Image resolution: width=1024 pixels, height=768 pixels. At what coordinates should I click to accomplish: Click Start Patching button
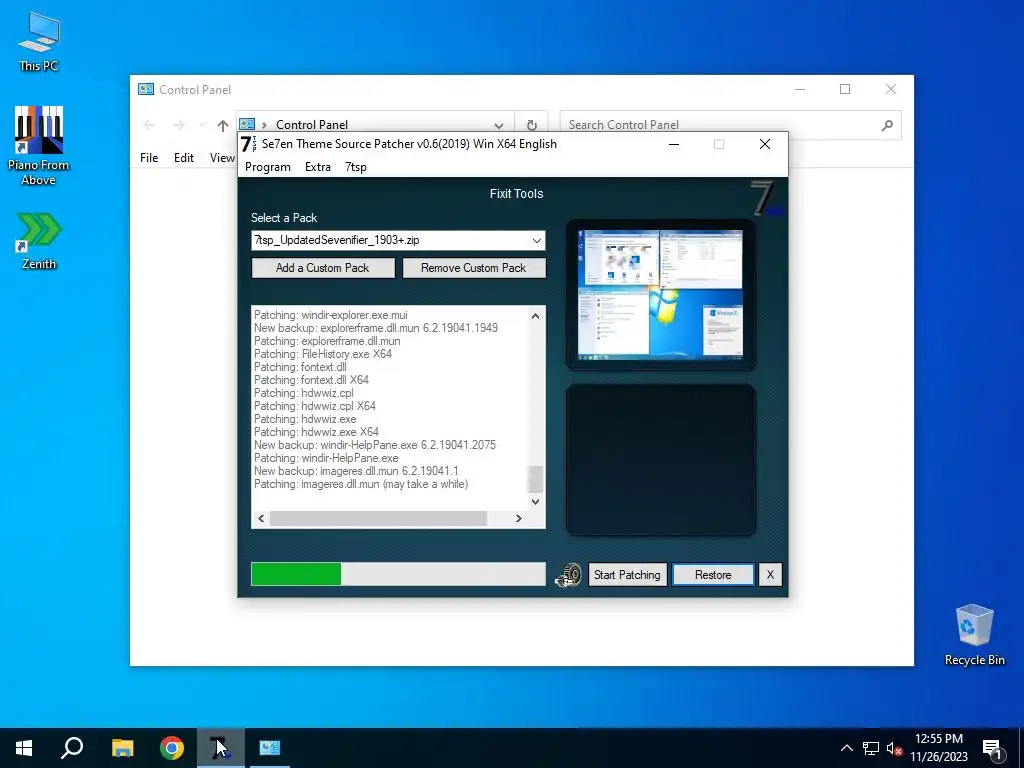click(627, 575)
